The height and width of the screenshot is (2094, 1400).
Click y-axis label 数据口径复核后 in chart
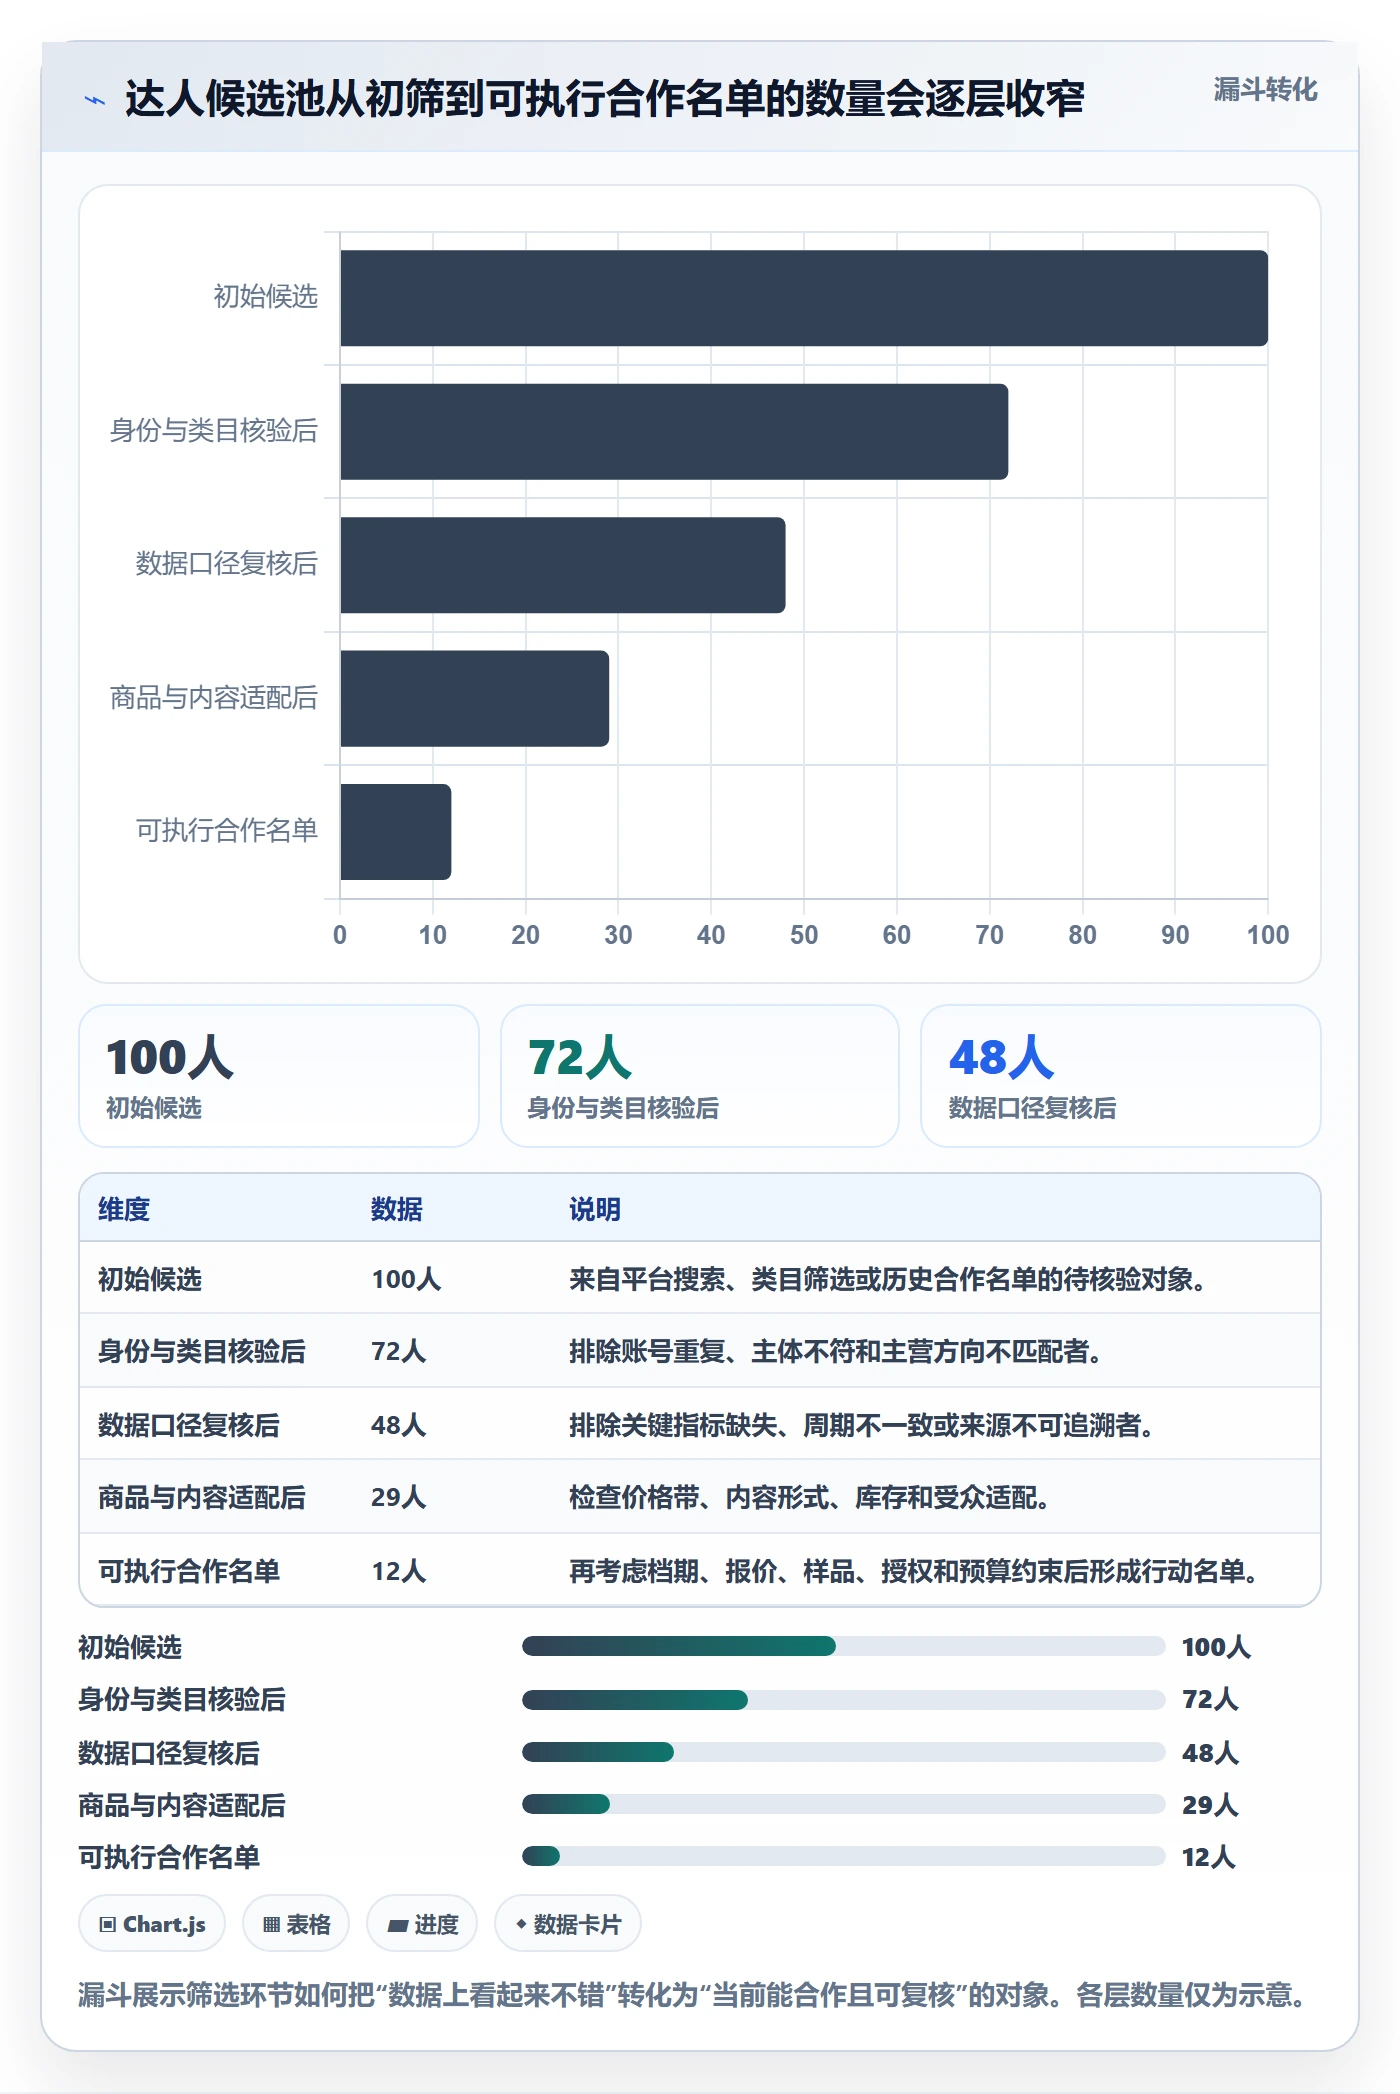227,563
